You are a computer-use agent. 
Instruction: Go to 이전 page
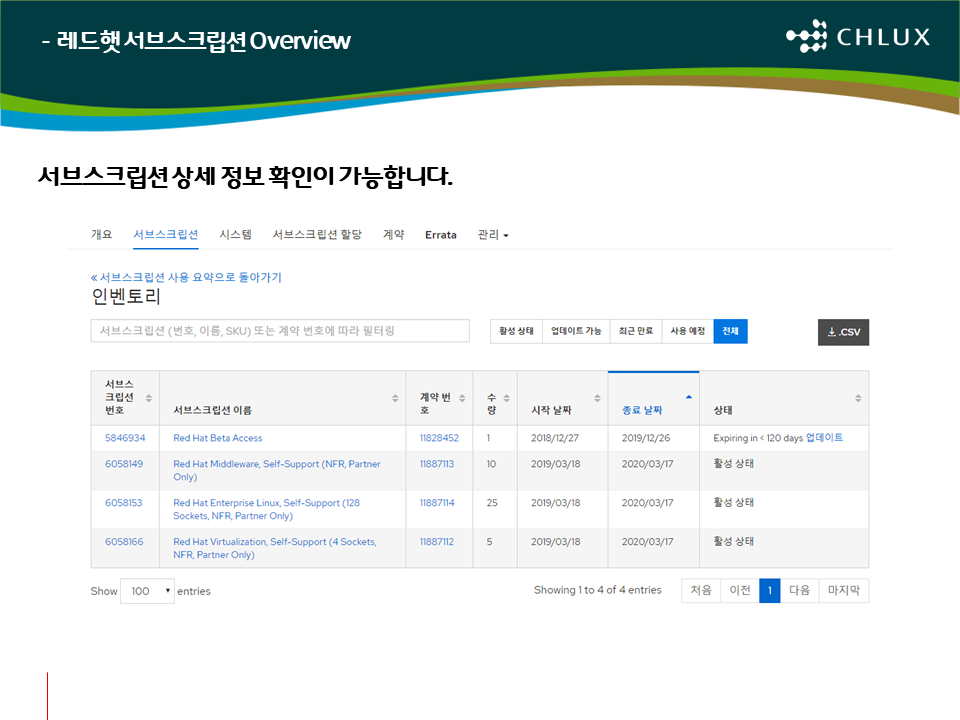pyautogui.click(x=740, y=590)
